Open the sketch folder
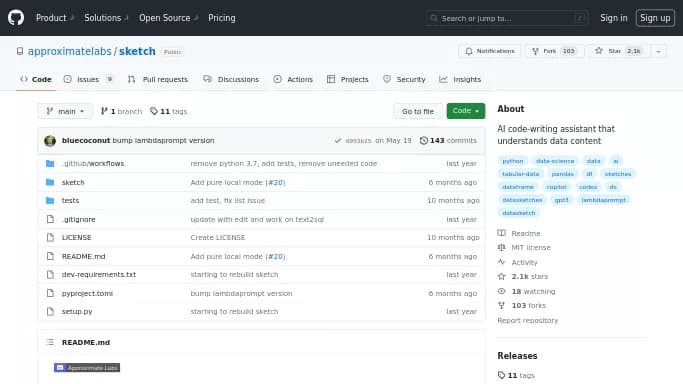 pos(73,182)
